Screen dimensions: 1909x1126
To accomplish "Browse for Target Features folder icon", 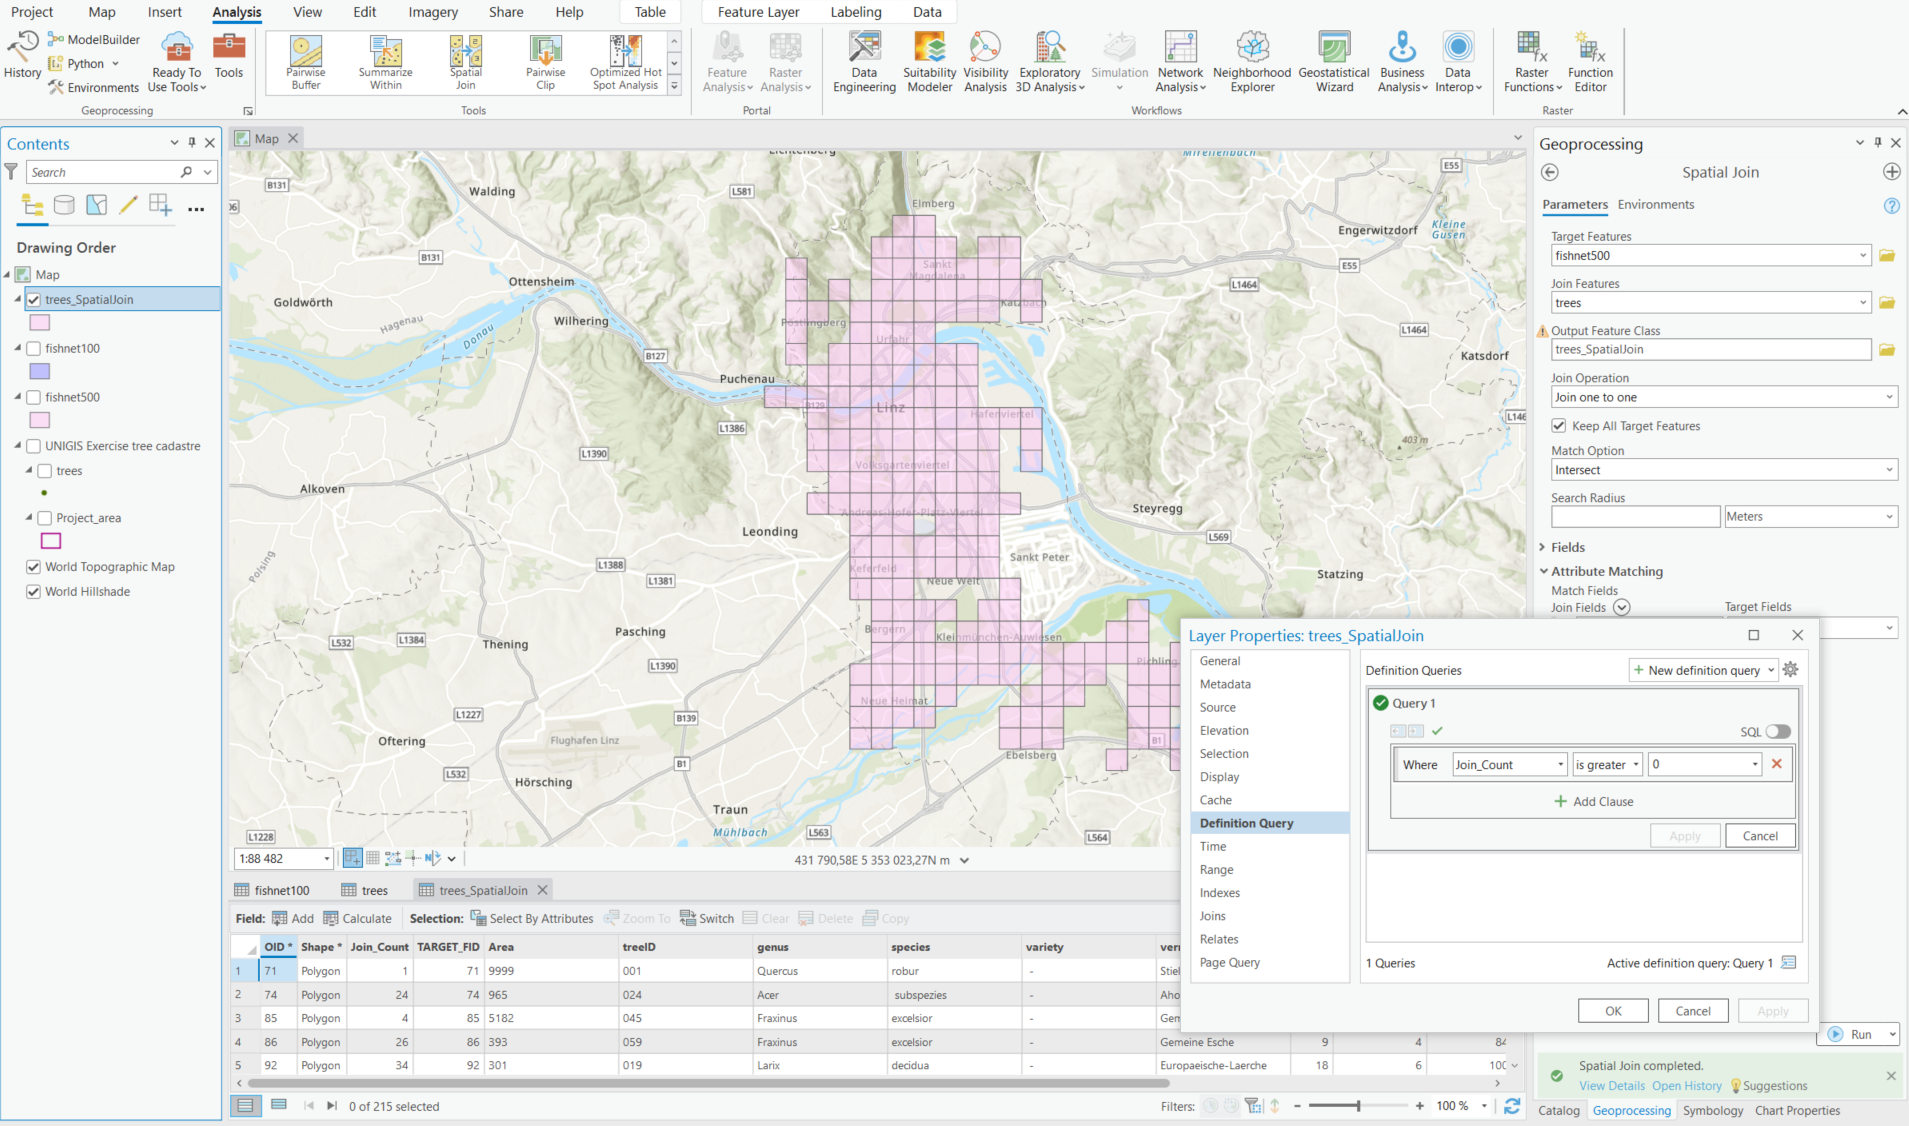I will coord(1887,256).
